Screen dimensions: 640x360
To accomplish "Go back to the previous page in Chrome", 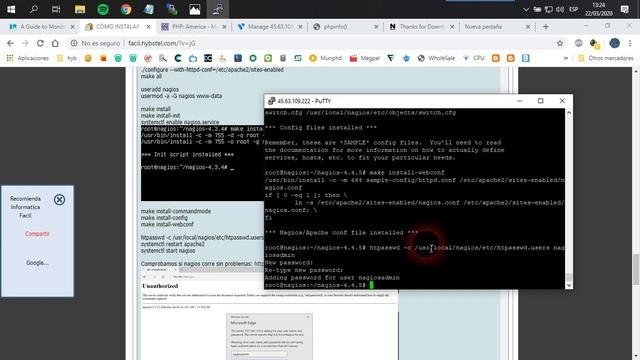I will [10, 43].
